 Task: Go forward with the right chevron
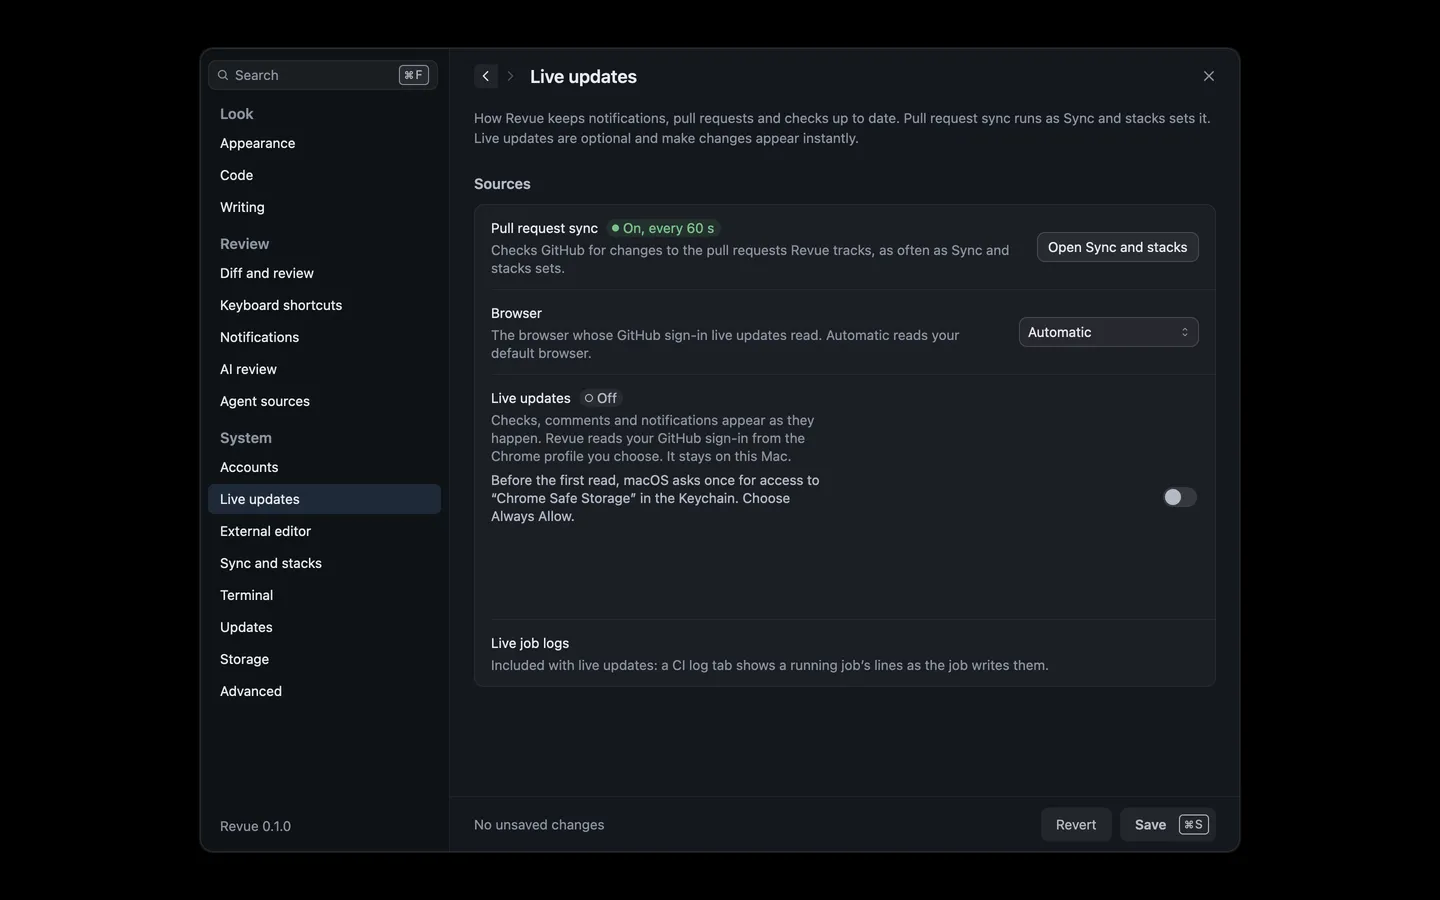510,76
